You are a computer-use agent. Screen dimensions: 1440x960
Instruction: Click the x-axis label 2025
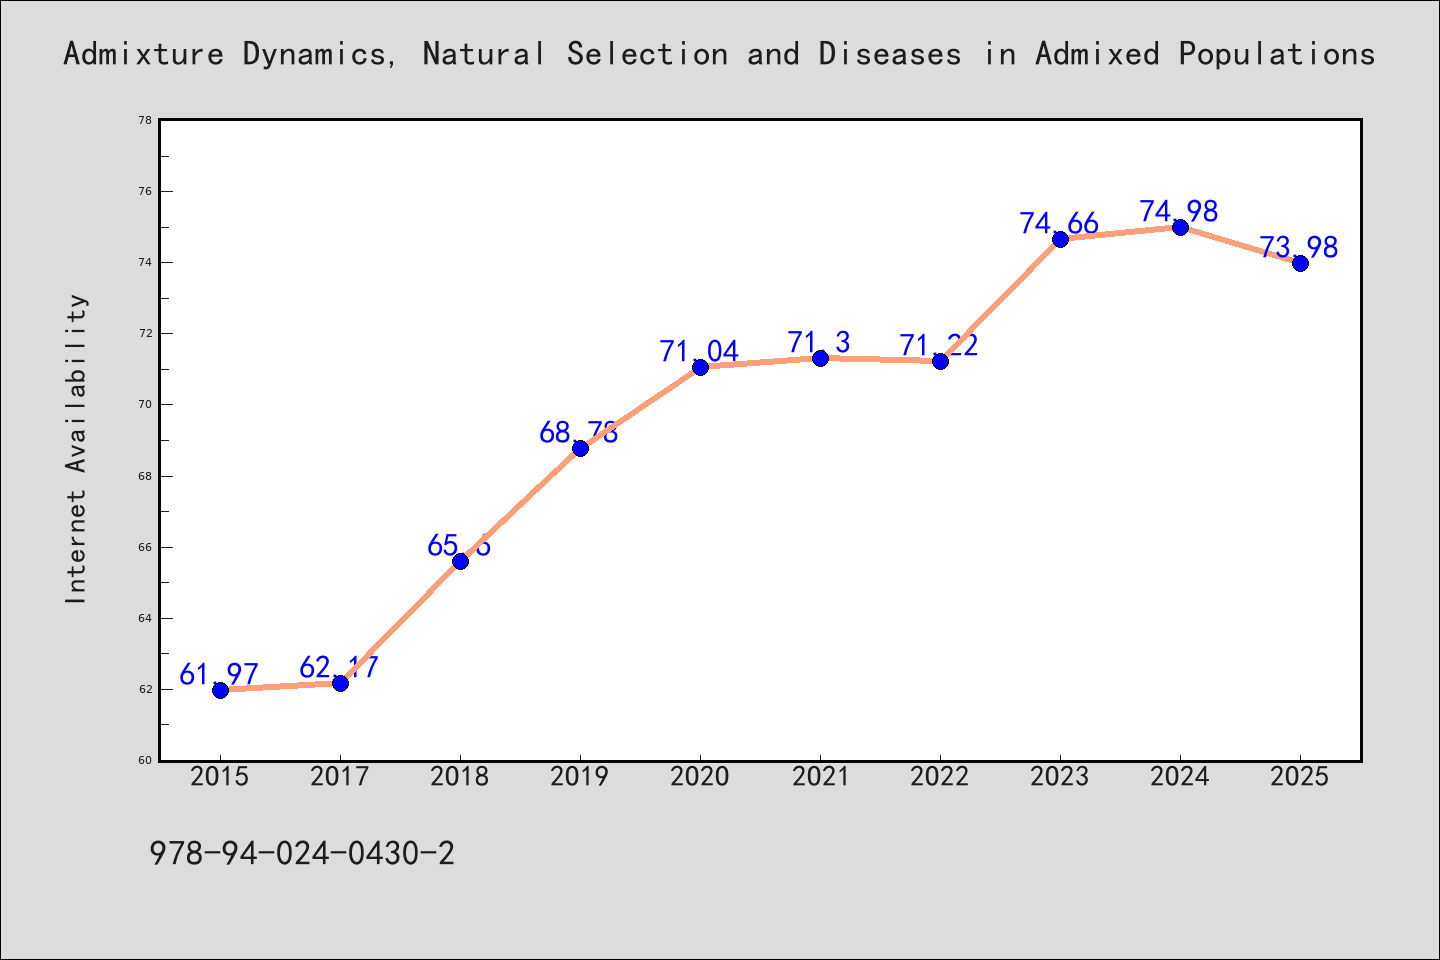click(x=1300, y=777)
